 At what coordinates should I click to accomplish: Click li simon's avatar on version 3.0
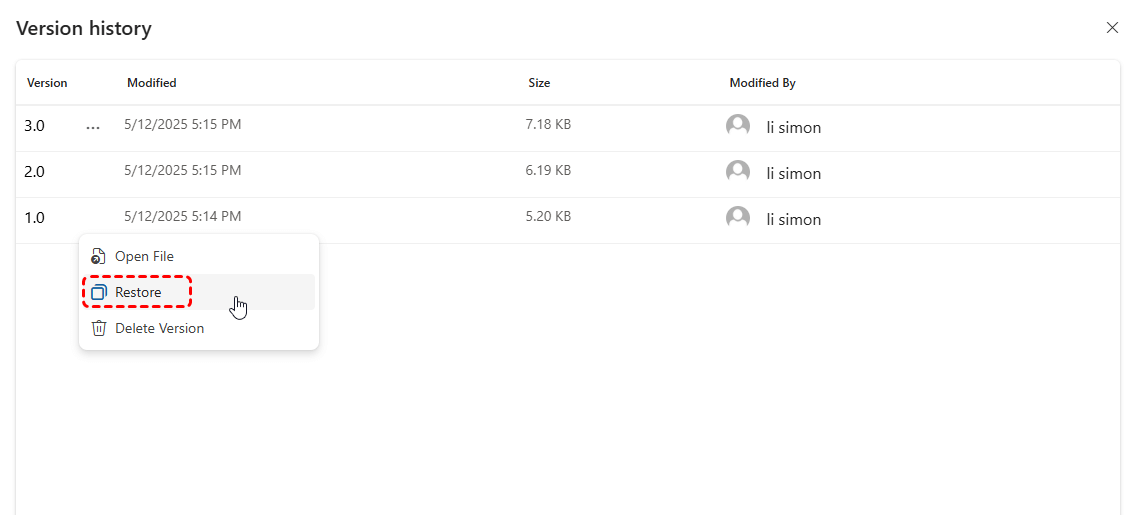tap(737, 126)
